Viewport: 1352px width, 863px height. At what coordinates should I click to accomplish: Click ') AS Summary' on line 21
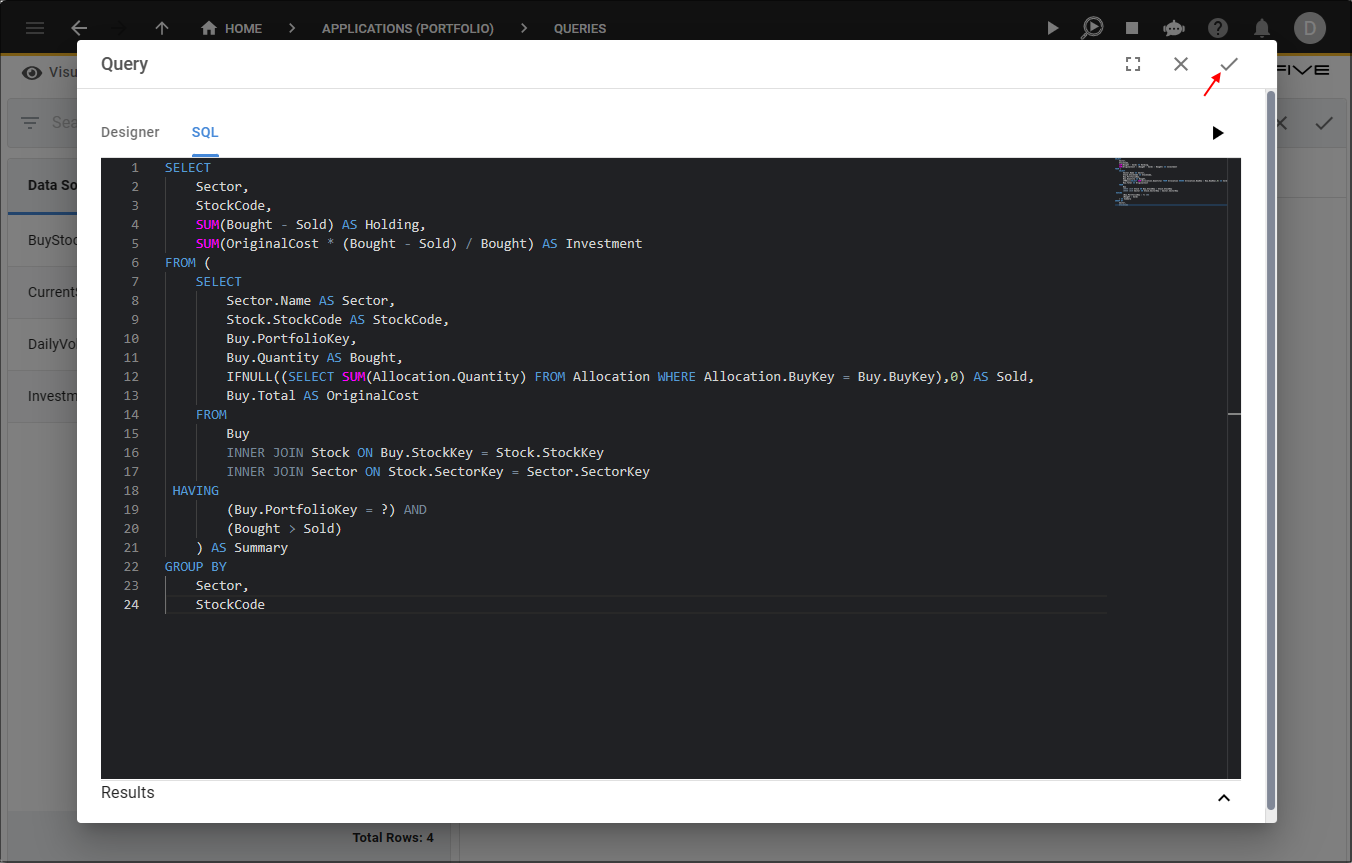(x=242, y=547)
